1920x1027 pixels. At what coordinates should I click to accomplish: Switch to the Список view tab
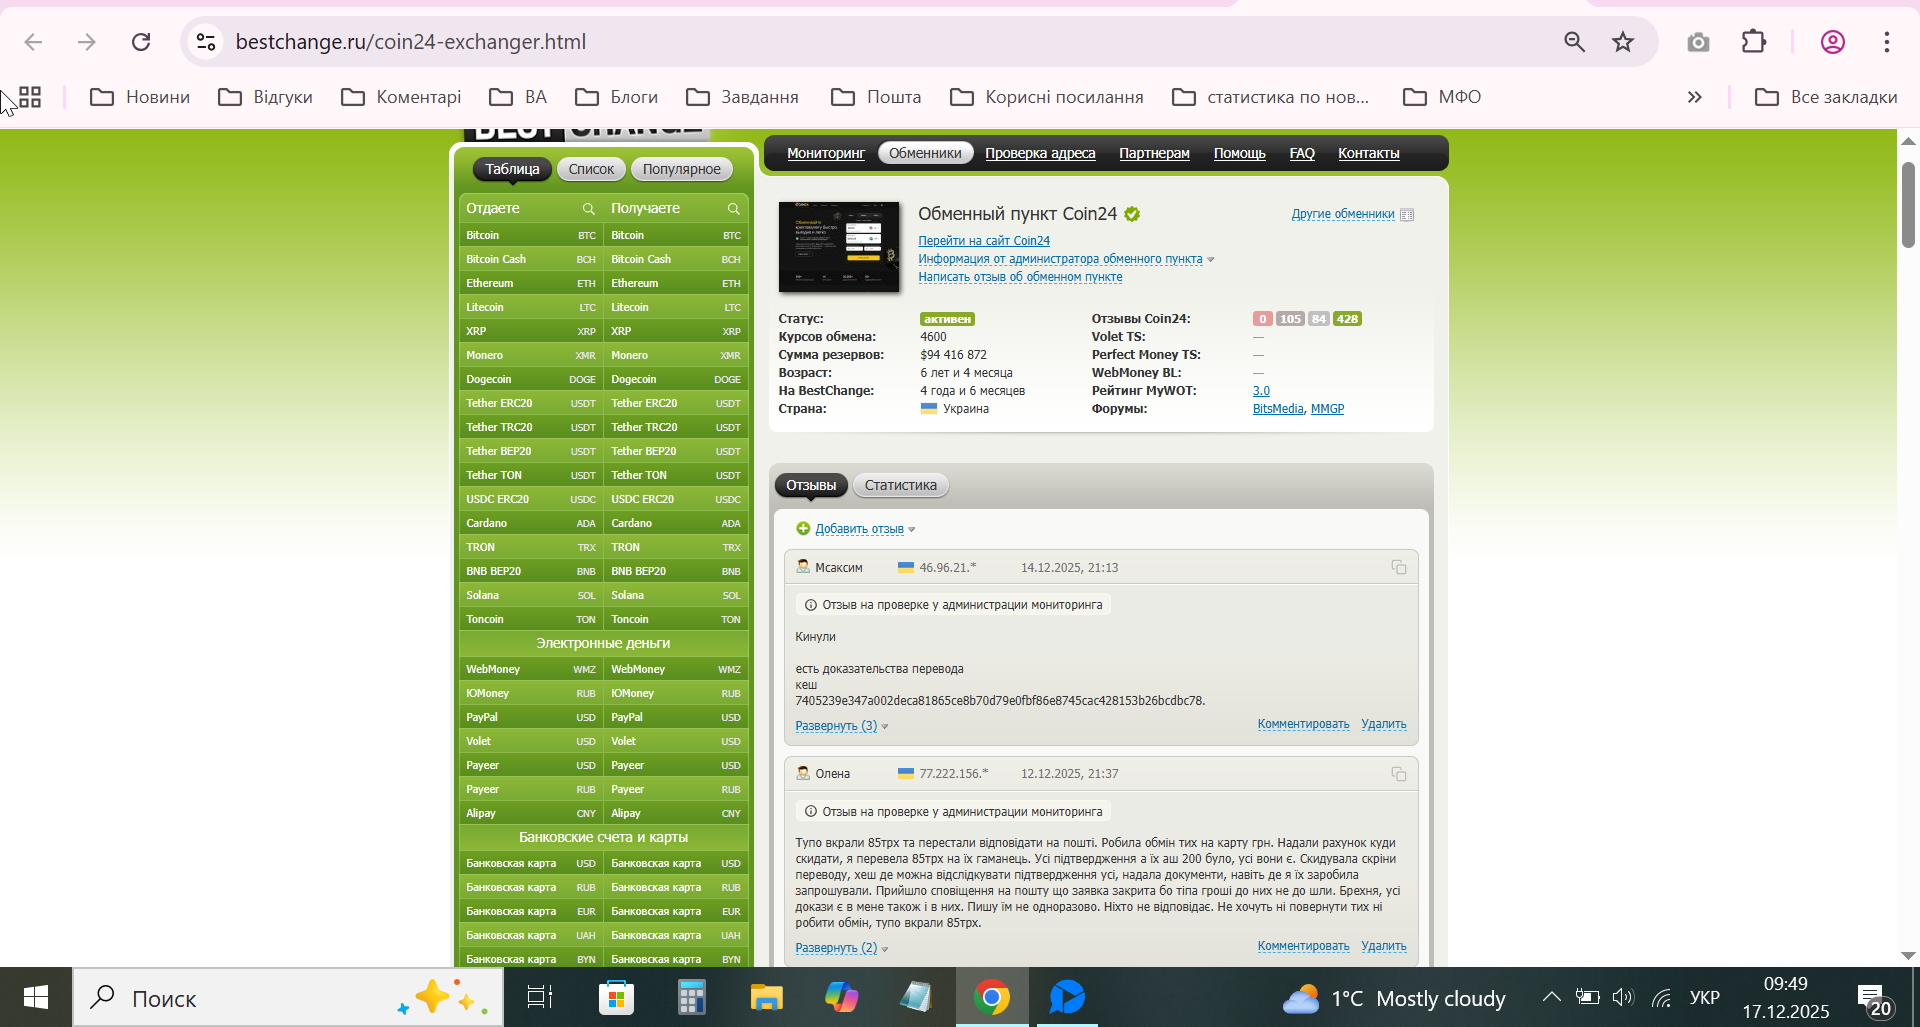point(591,169)
